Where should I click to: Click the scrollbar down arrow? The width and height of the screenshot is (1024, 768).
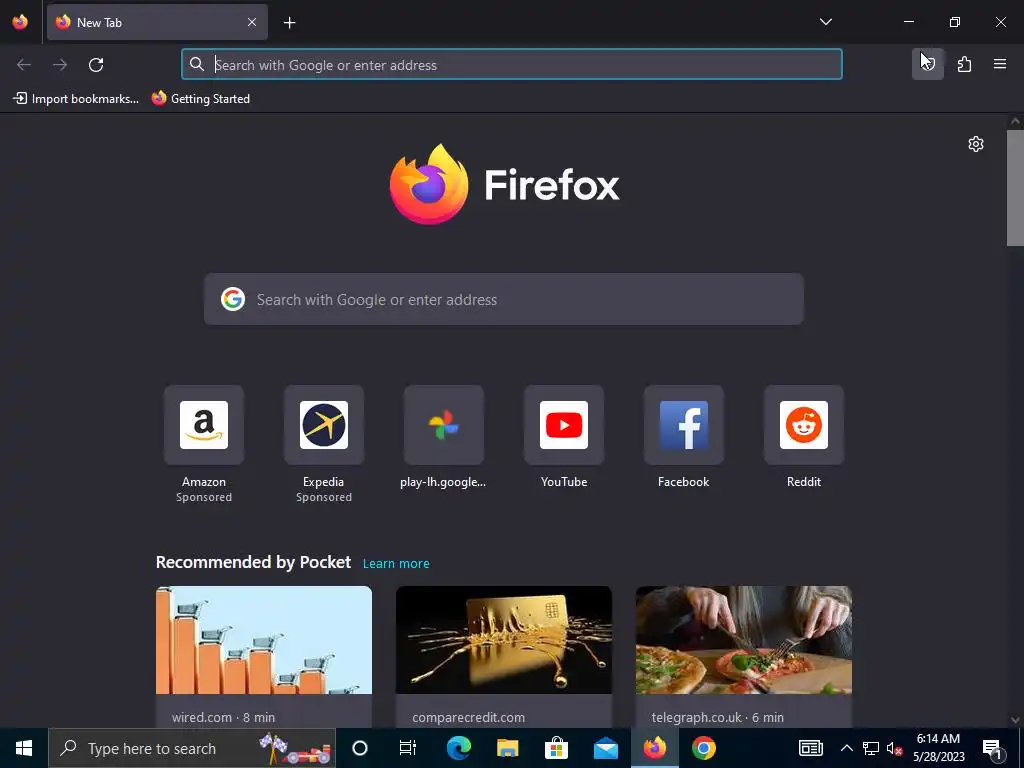1015,720
